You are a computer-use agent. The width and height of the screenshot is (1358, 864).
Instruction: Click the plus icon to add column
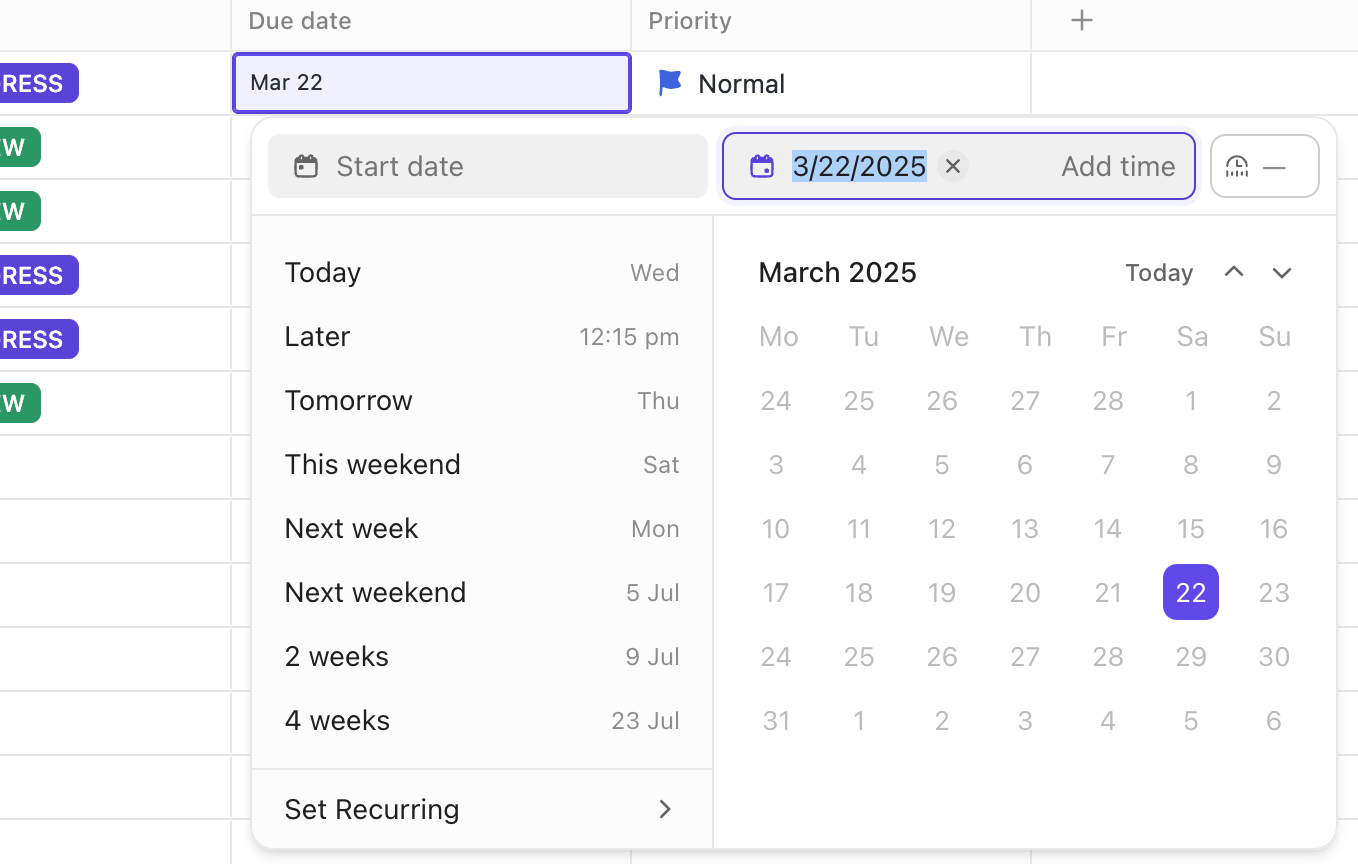coord(1081,21)
